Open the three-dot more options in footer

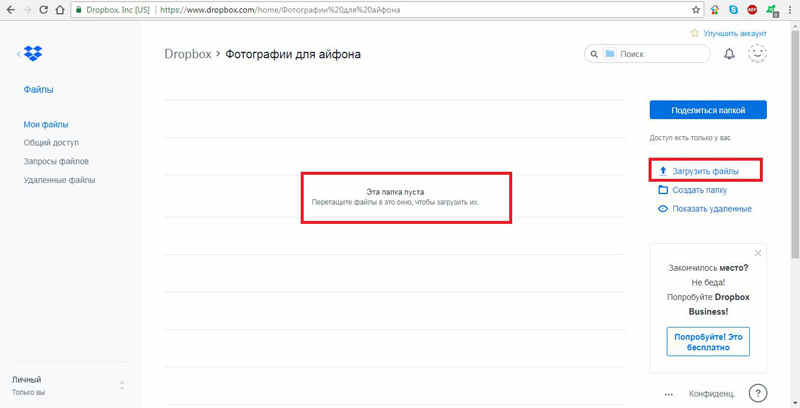coord(669,394)
